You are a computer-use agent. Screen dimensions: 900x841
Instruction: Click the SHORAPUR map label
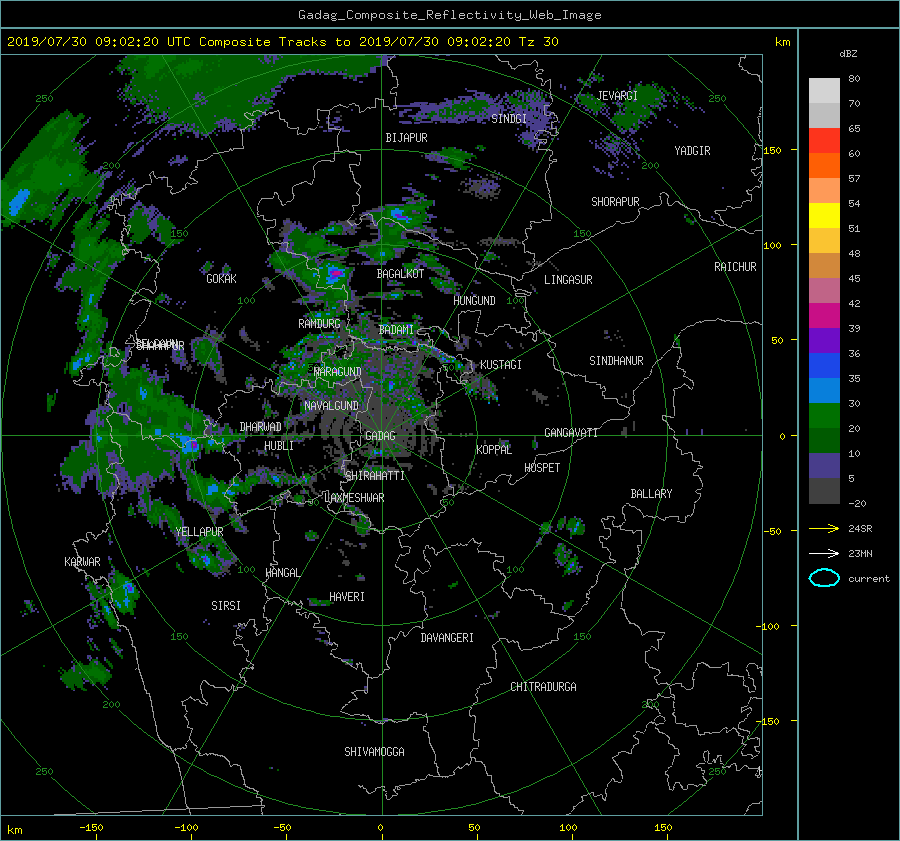[615, 201]
